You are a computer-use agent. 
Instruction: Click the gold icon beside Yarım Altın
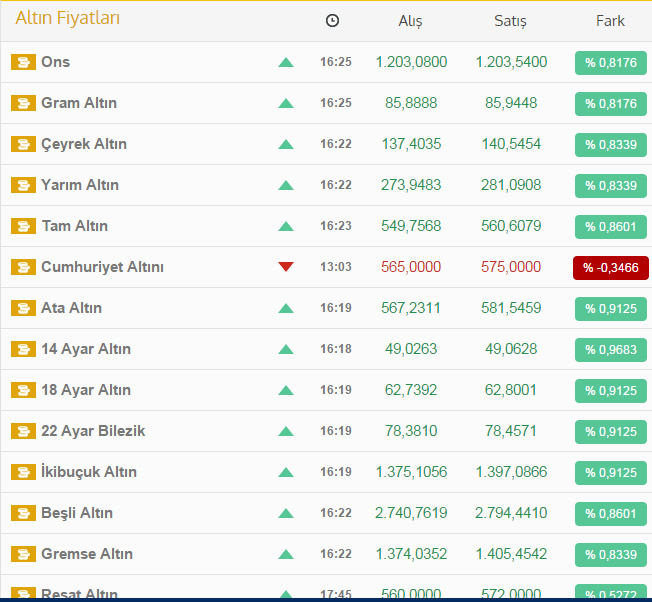coord(23,185)
